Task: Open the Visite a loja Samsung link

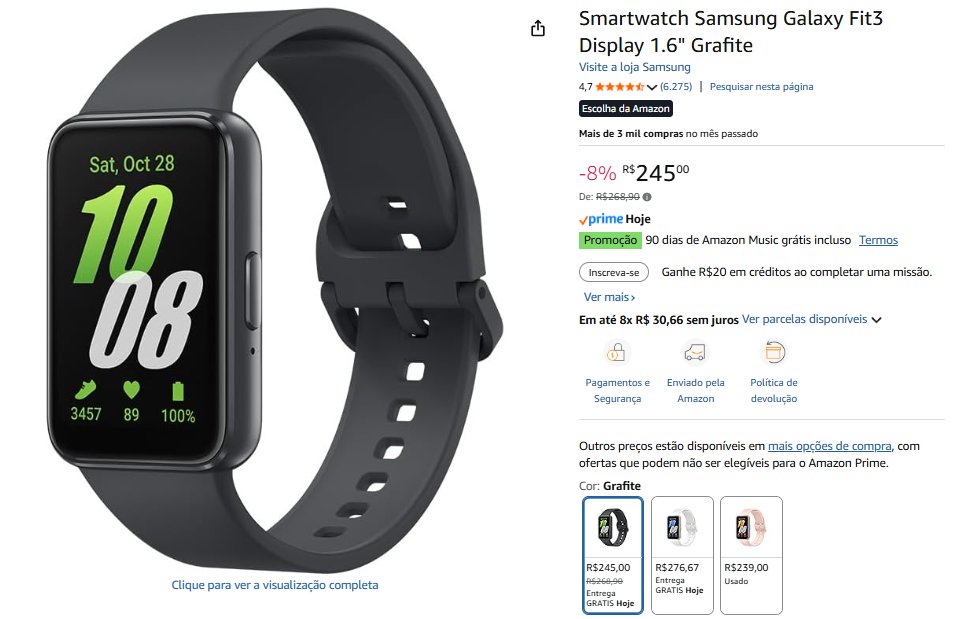Action: coord(635,67)
